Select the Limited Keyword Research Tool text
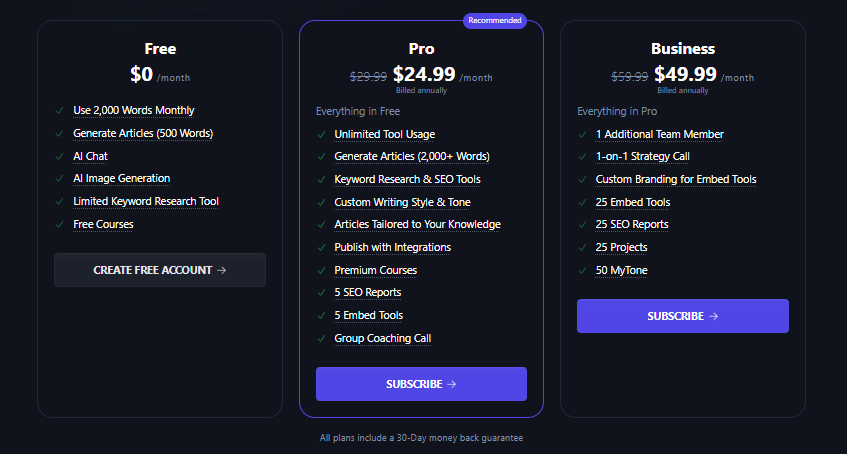This screenshot has width=847, height=454. click(x=146, y=201)
